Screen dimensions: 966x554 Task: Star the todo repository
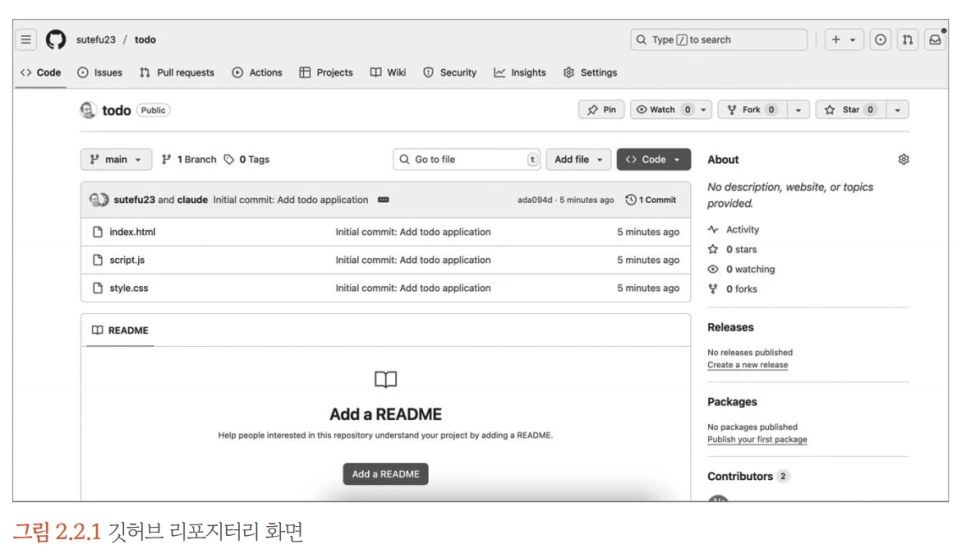pyautogui.click(x=851, y=110)
